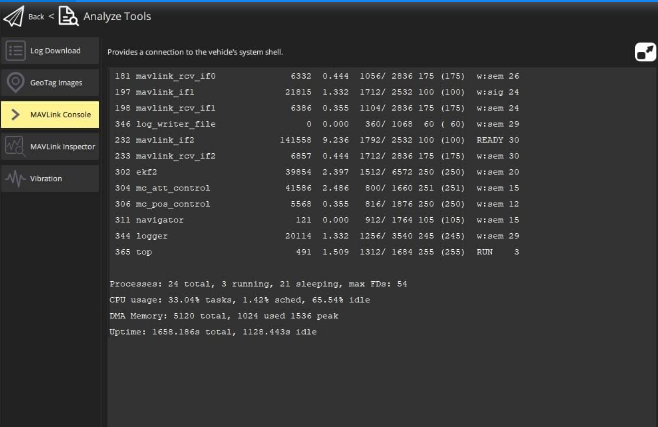Select the MAVLink Console label
658x427 pixels.
tap(62, 114)
